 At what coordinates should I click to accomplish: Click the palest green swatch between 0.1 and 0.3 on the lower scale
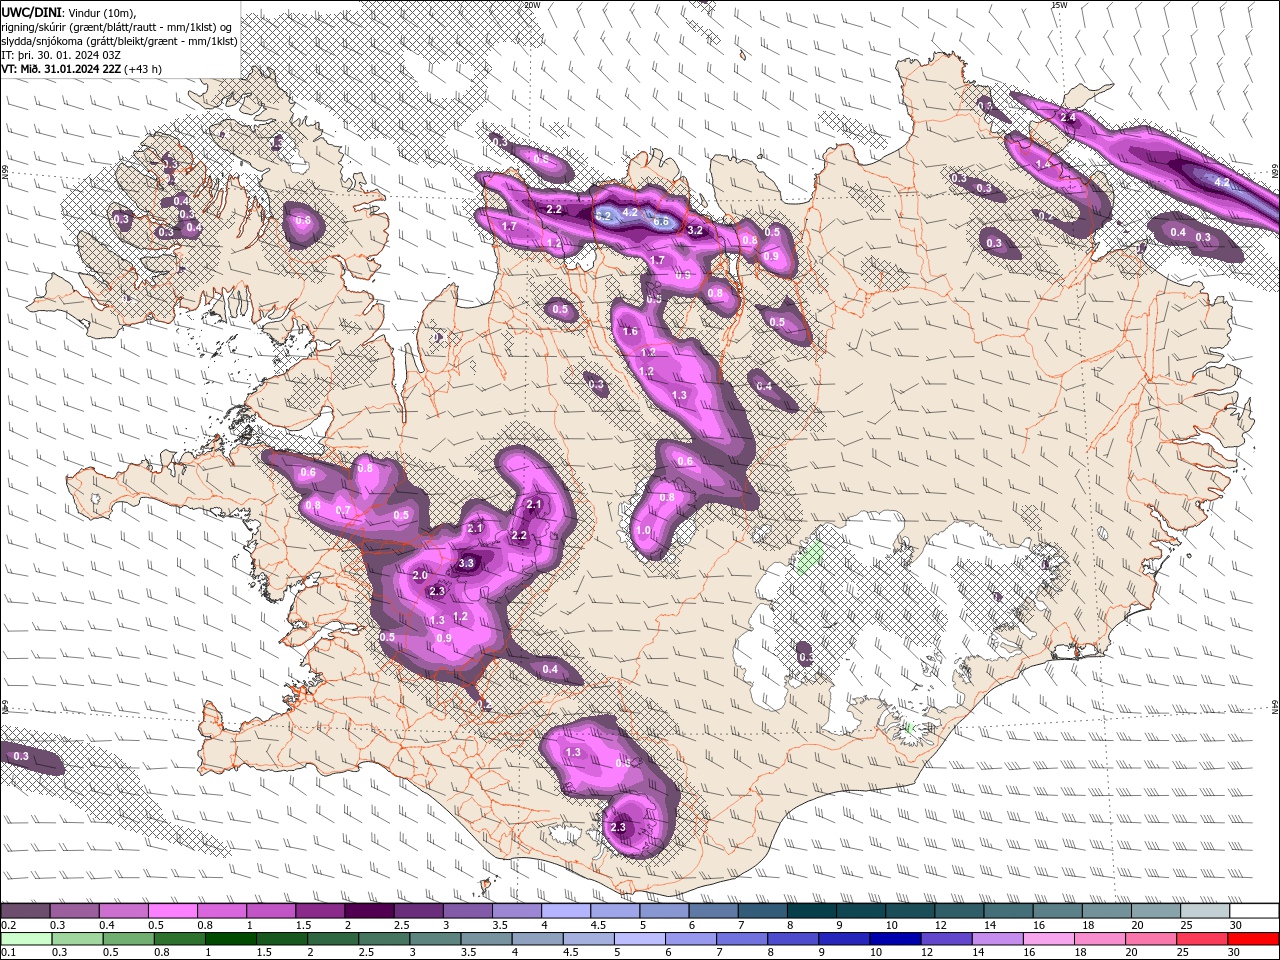[27, 938]
